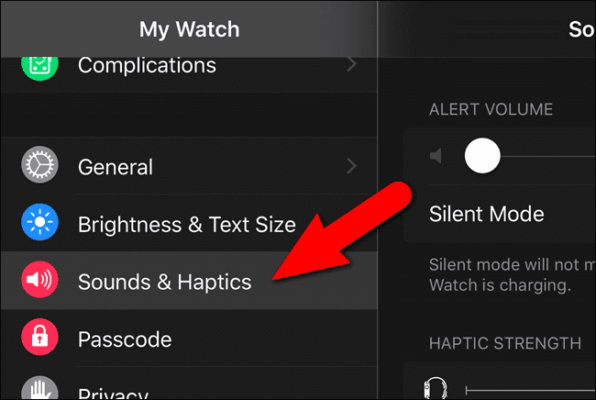Open Brightness & Text Size settings
Screen dimensions: 596x400
[189, 223]
